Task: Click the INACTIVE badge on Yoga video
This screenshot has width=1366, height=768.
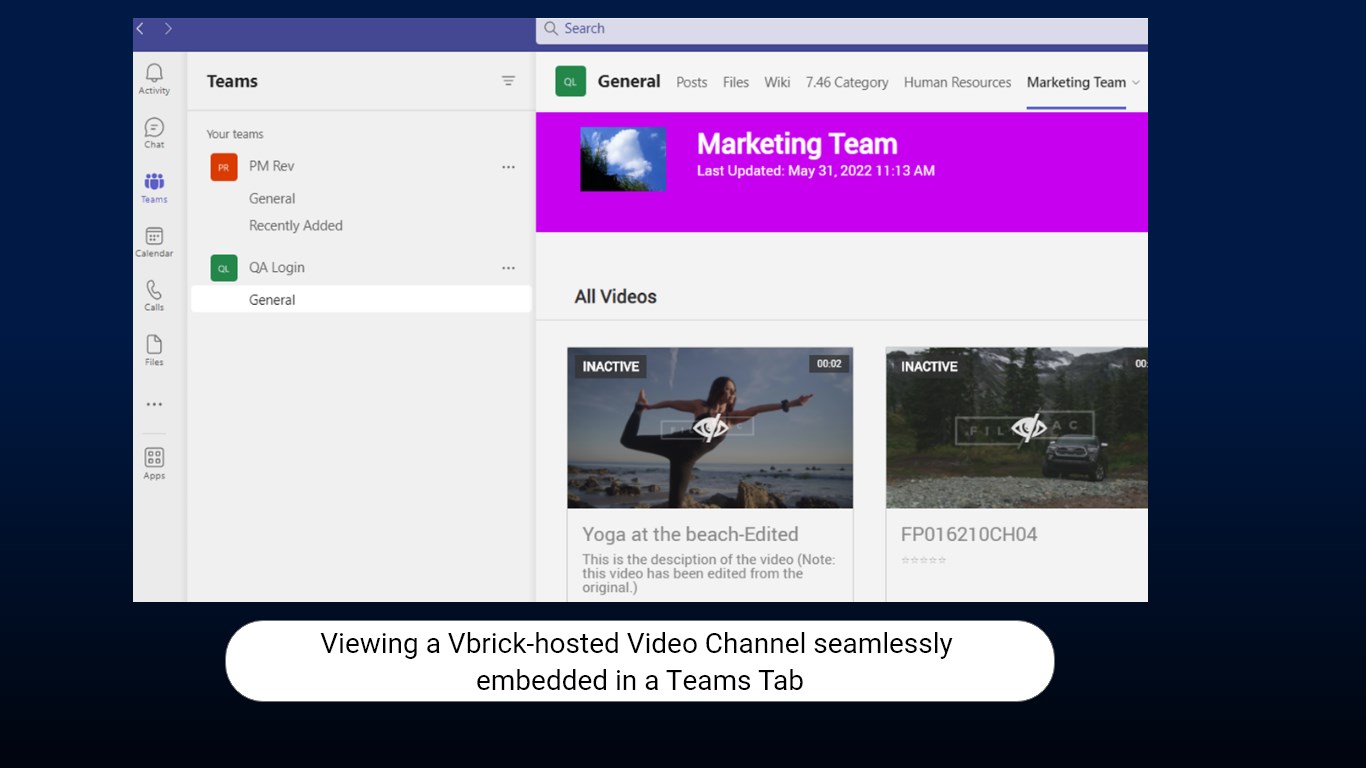Action: 611,367
